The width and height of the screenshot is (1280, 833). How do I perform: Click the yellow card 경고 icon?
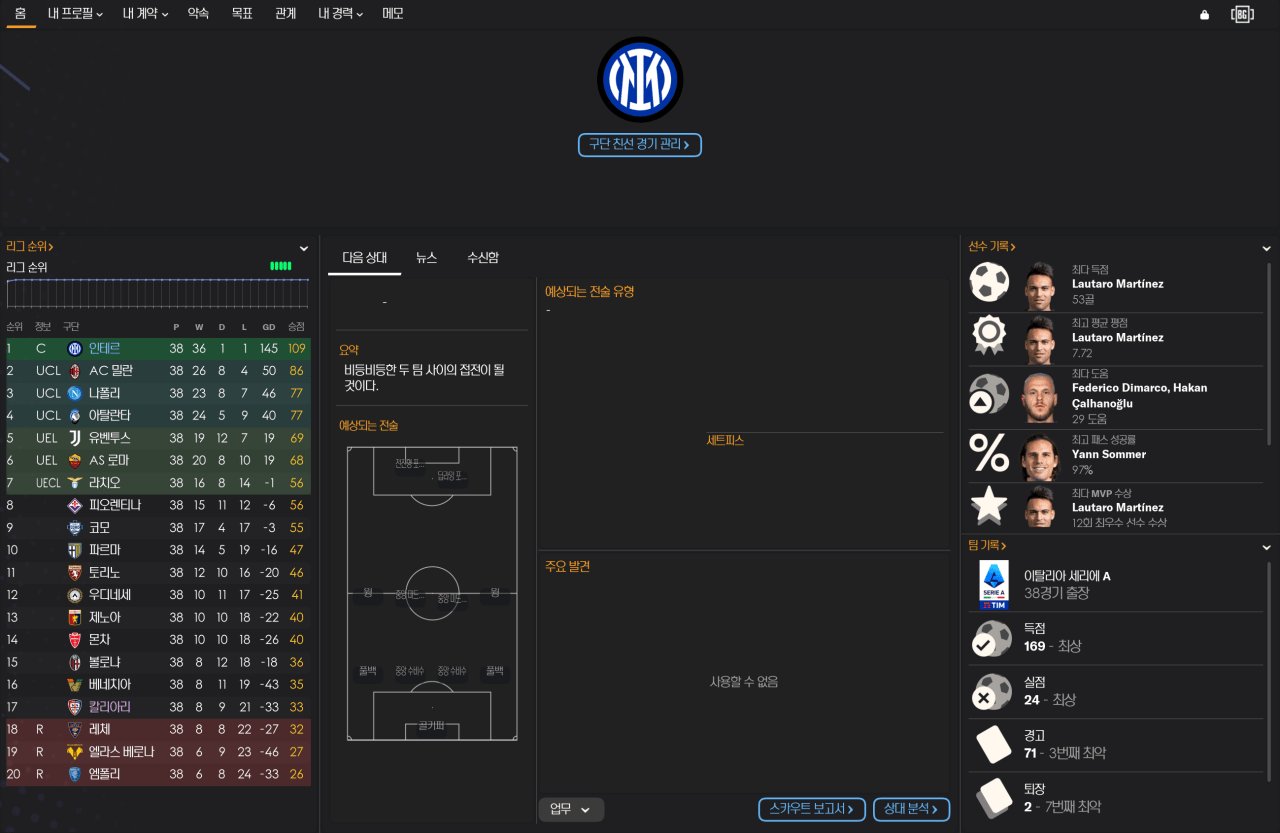[x=994, y=745]
